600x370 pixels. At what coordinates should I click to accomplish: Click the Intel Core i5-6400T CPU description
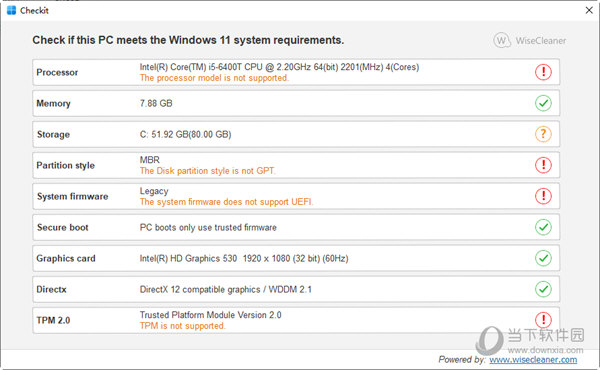point(279,67)
